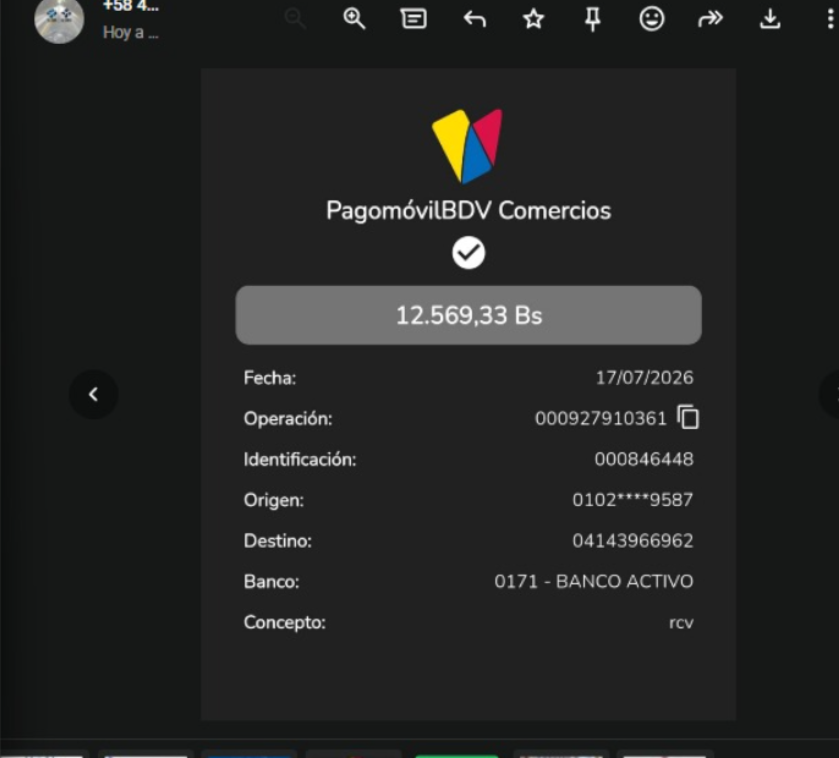Click the Operación: label
839x758 pixels.
tap(288, 418)
